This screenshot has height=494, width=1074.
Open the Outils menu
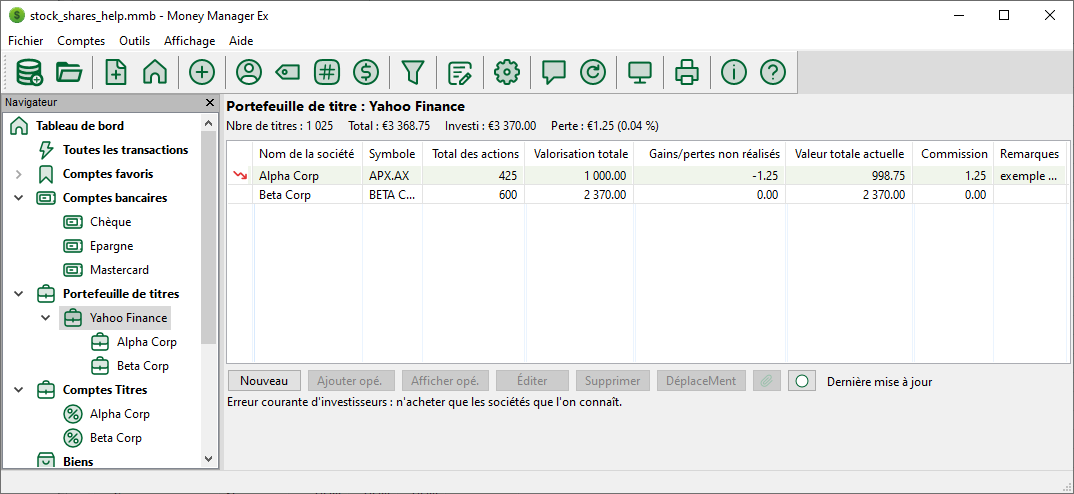click(134, 41)
